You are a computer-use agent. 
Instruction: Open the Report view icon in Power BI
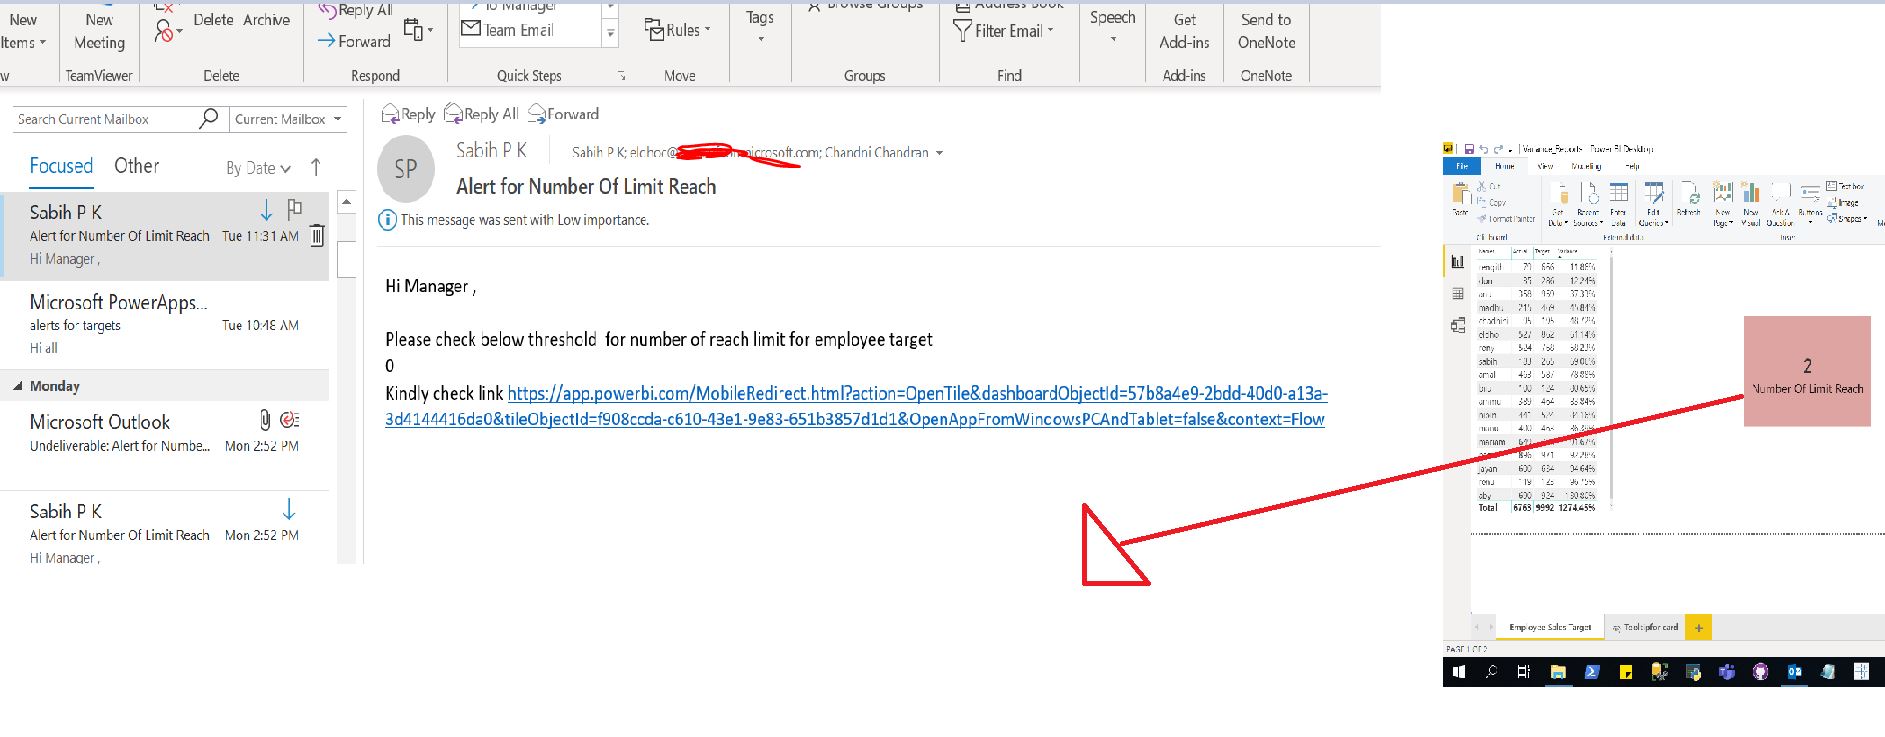(1457, 262)
